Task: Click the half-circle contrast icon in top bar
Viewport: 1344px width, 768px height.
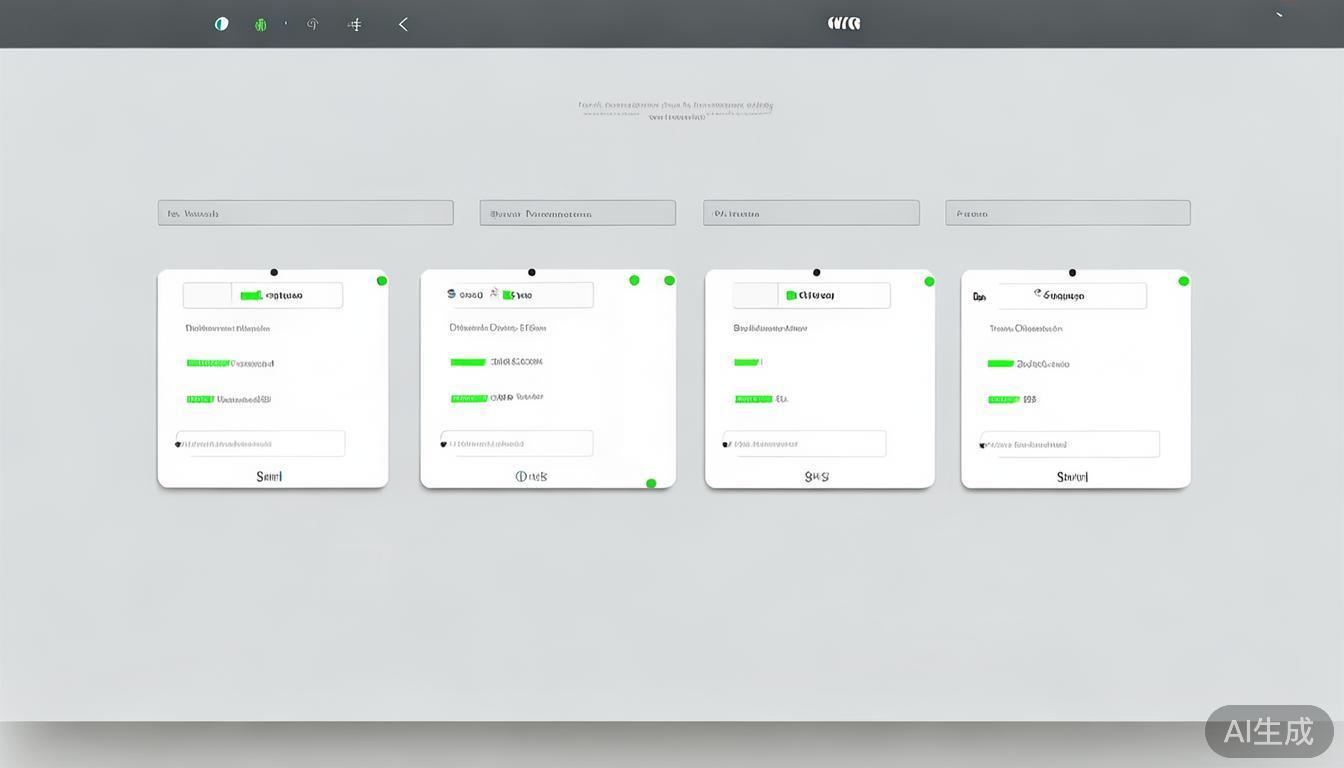Action: tap(222, 24)
